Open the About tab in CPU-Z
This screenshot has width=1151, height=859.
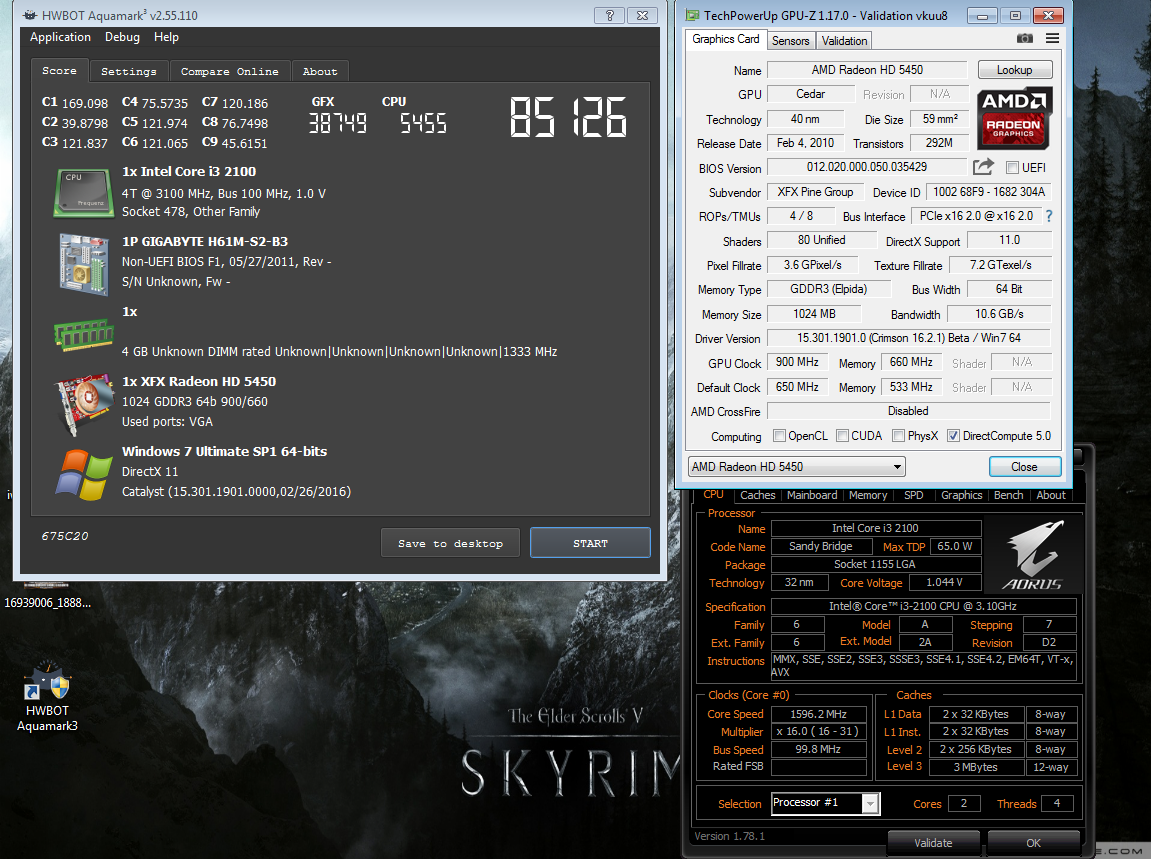click(1050, 495)
